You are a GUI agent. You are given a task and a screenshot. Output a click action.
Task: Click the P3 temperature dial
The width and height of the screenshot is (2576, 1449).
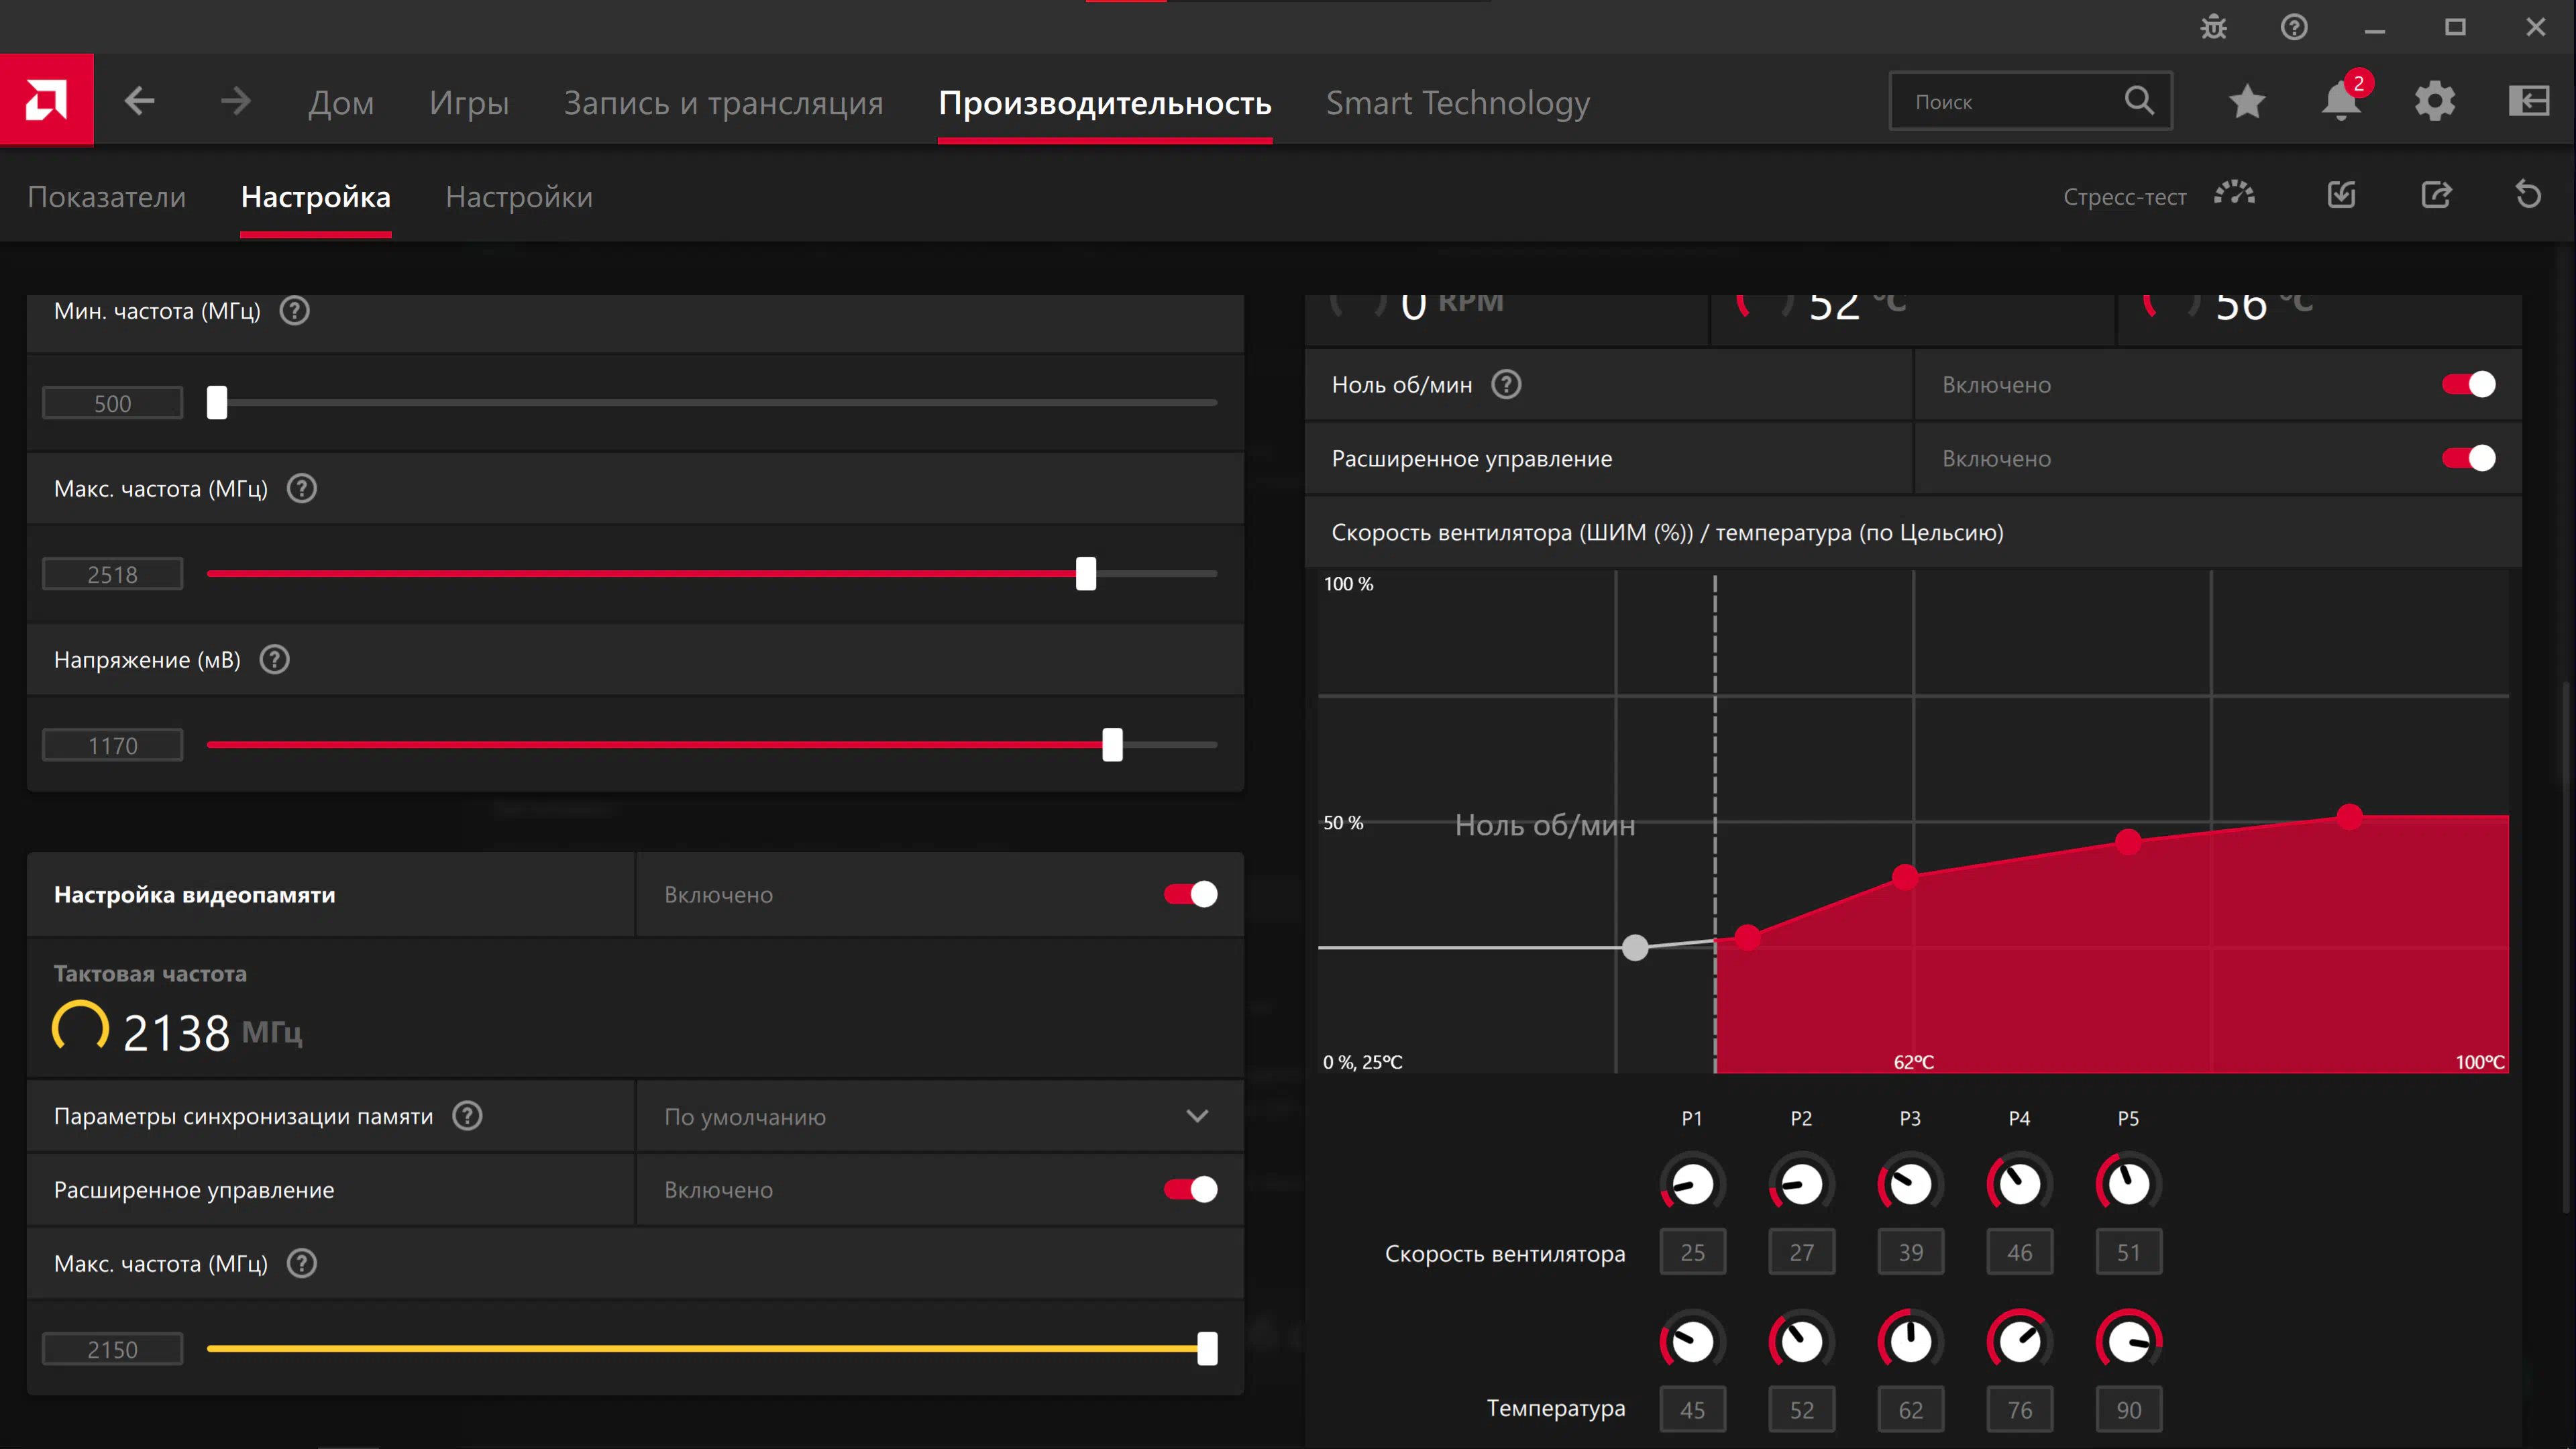coord(1910,1342)
